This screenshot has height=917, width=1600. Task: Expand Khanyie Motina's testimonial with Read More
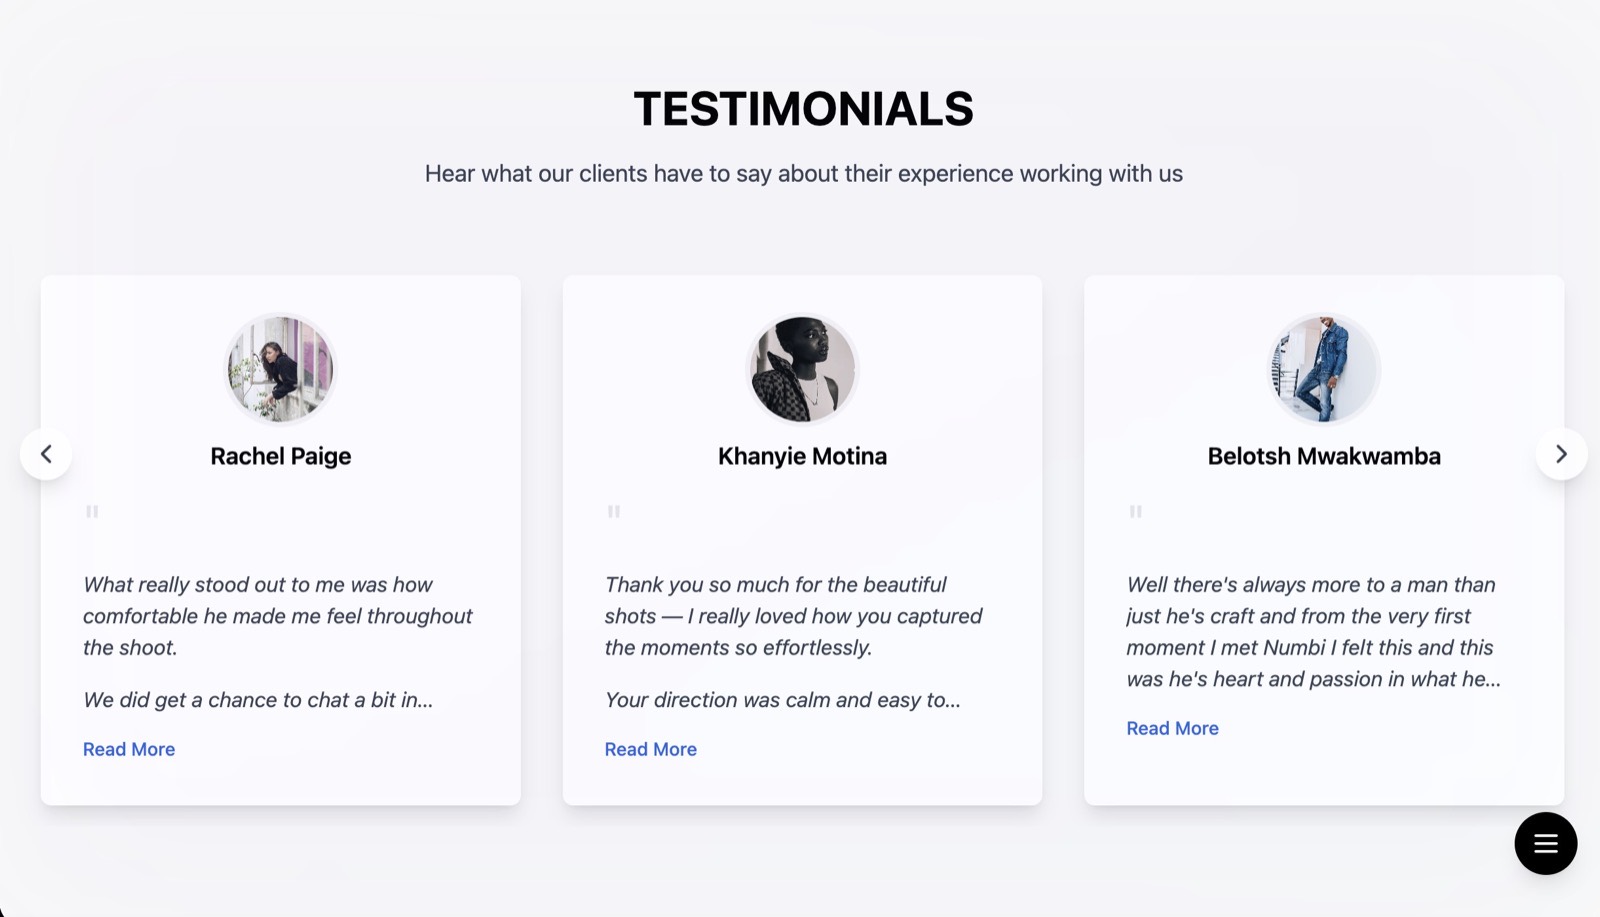tap(651, 749)
